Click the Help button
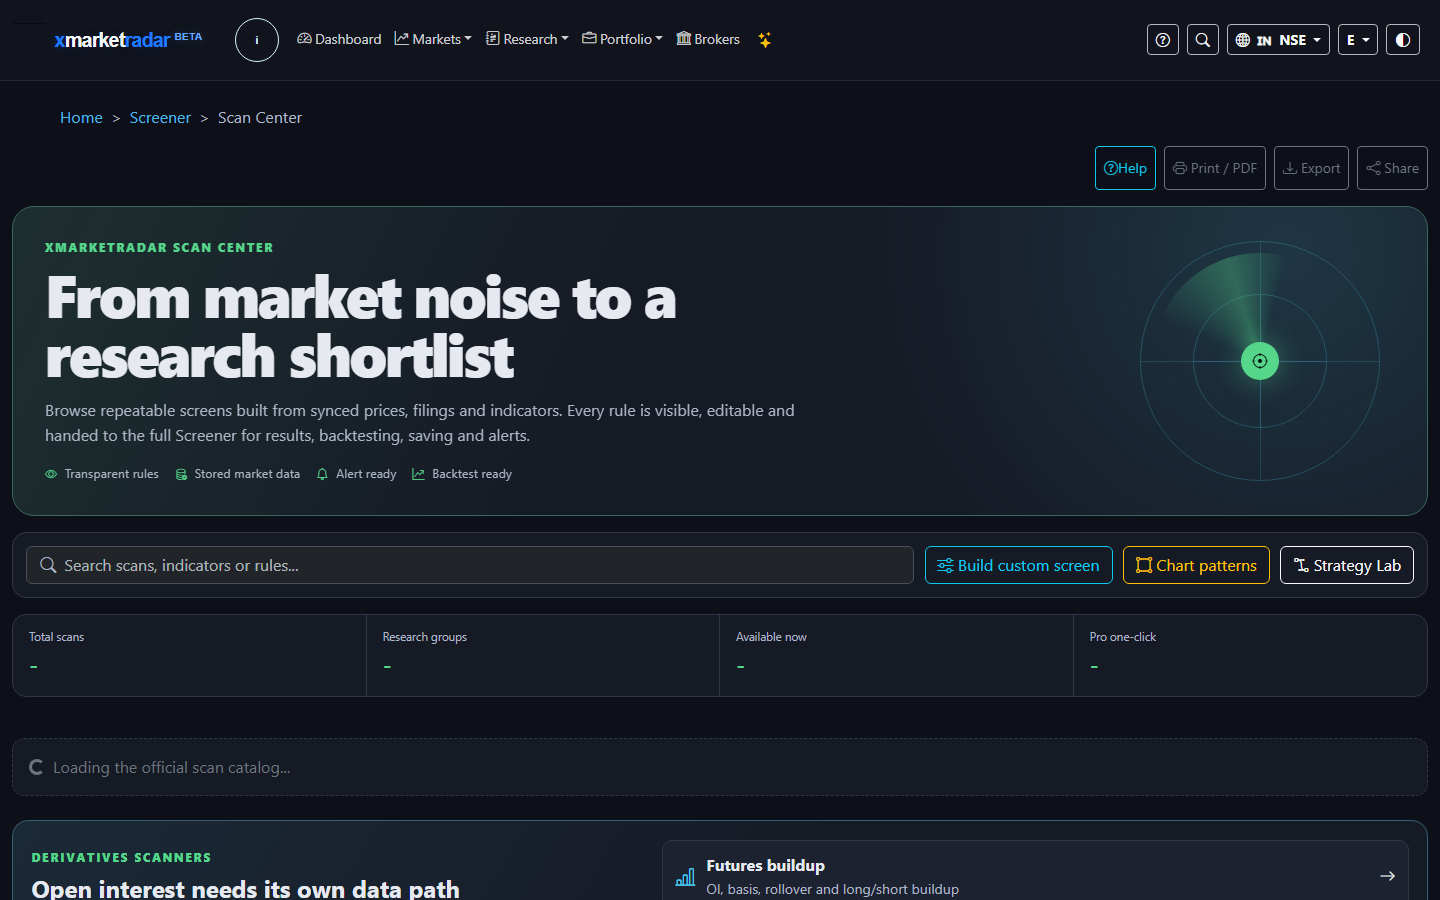Image resolution: width=1440 pixels, height=900 pixels. pyautogui.click(x=1125, y=168)
